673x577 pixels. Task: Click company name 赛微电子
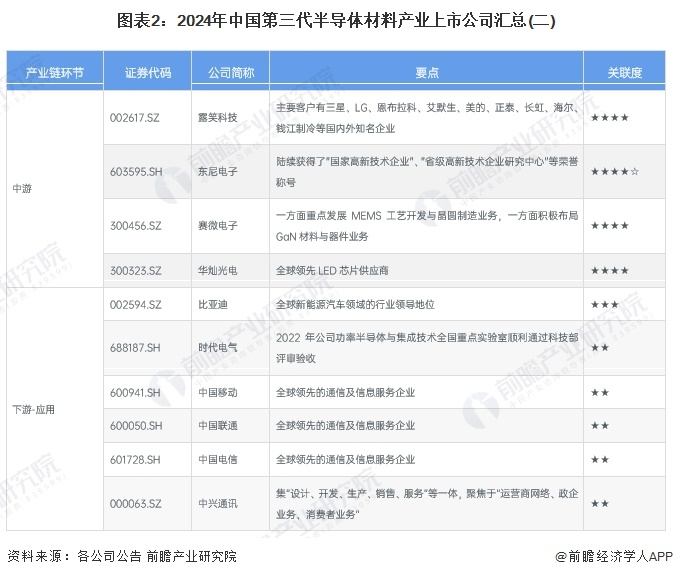(218, 226)
